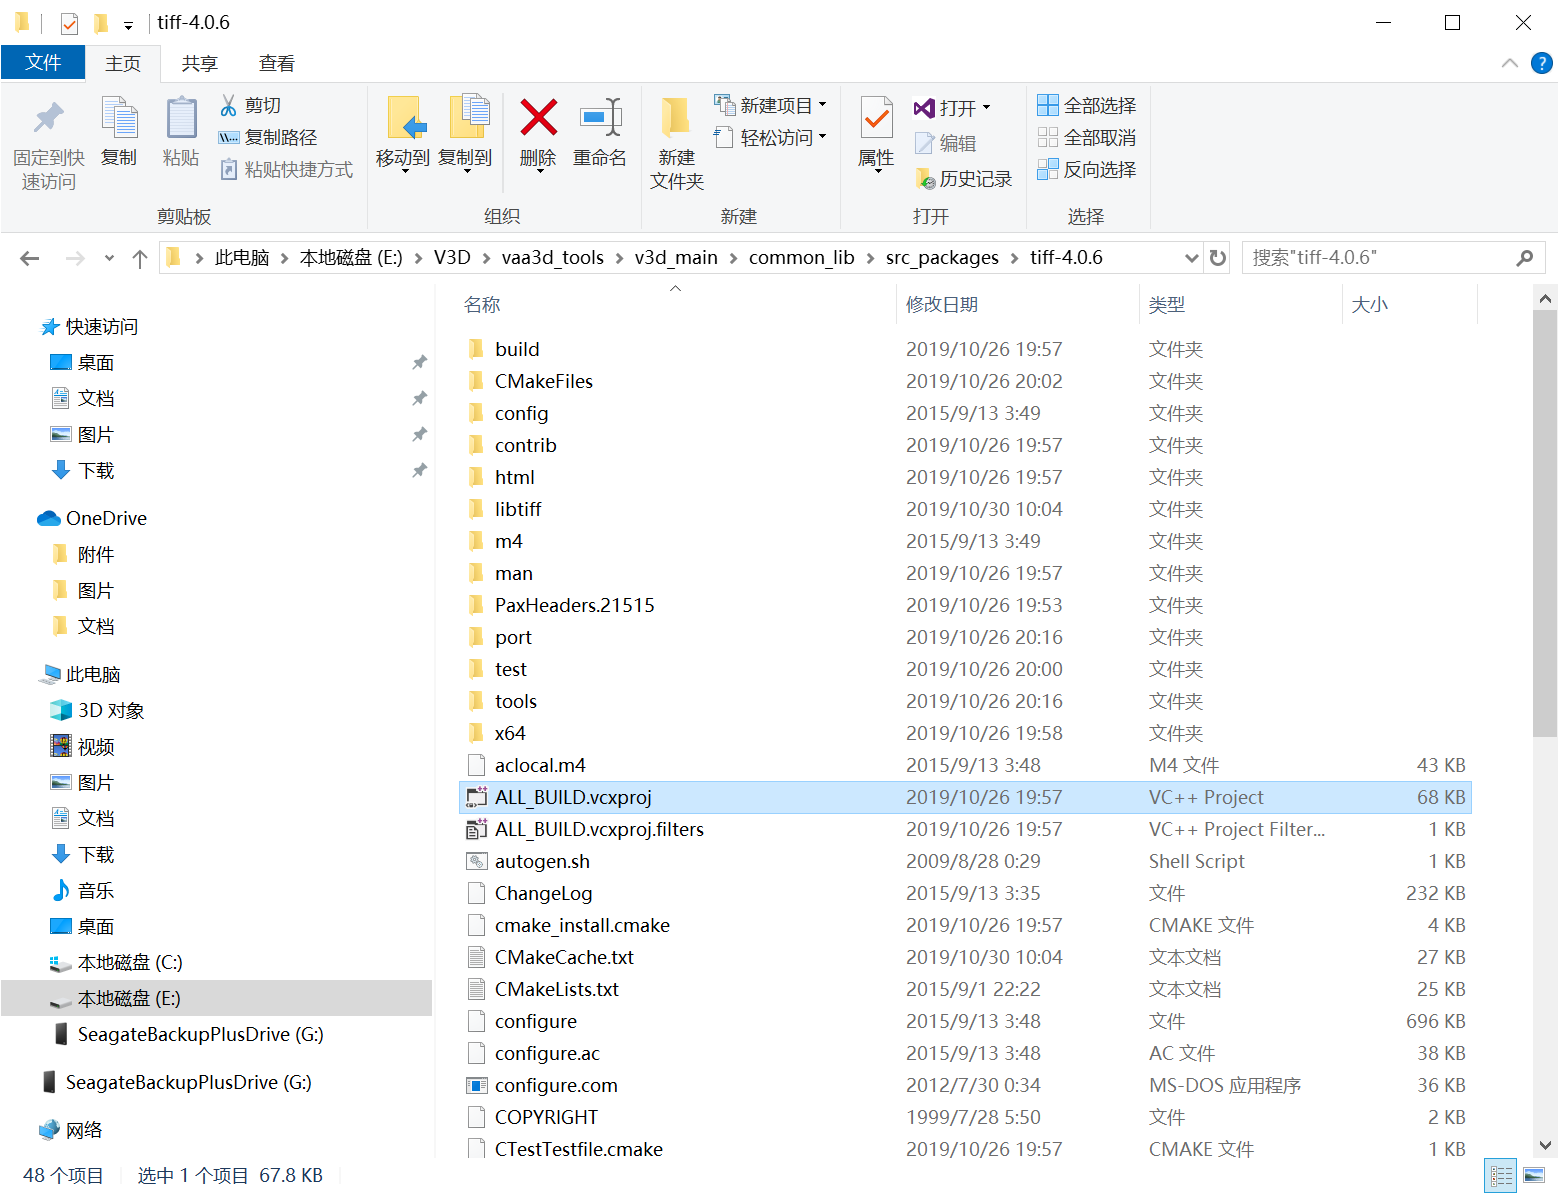
Task: Switch to large icons view at status bar
Action: point(1533,1174)
